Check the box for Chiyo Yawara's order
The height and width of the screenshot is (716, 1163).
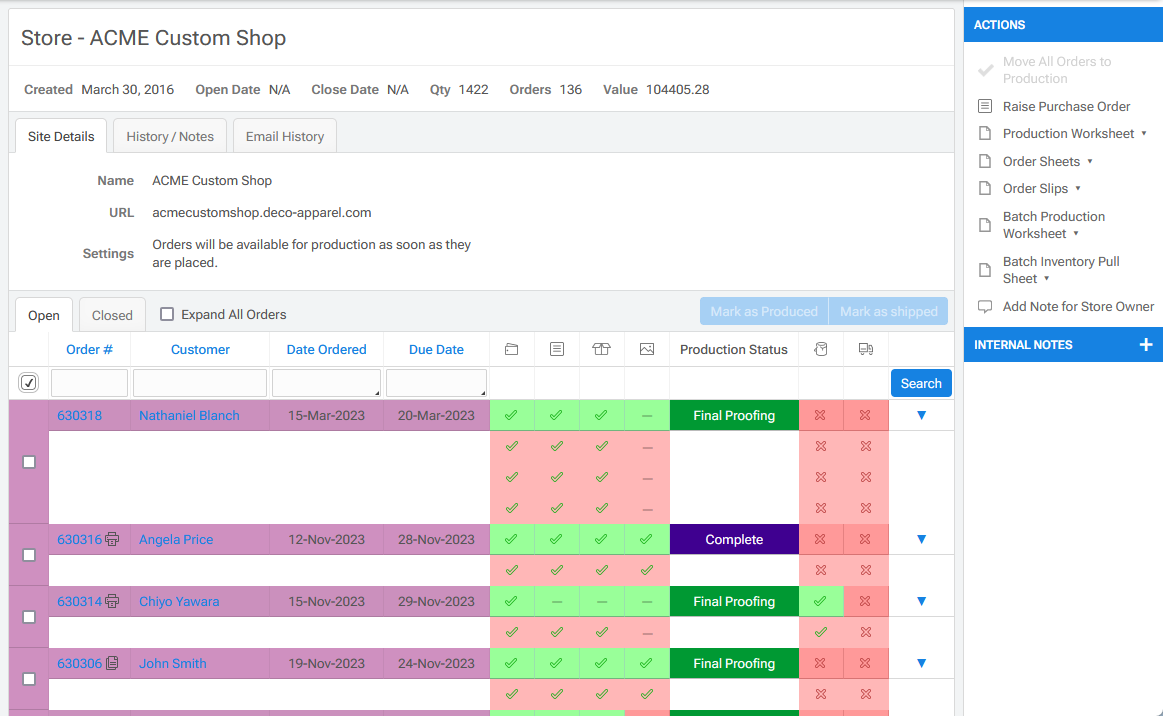[x=29, y=617]
